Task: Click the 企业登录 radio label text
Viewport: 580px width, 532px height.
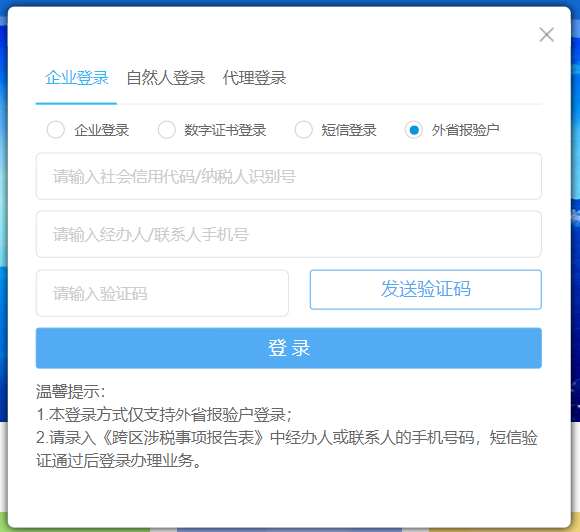Action: tap(101, 130)
